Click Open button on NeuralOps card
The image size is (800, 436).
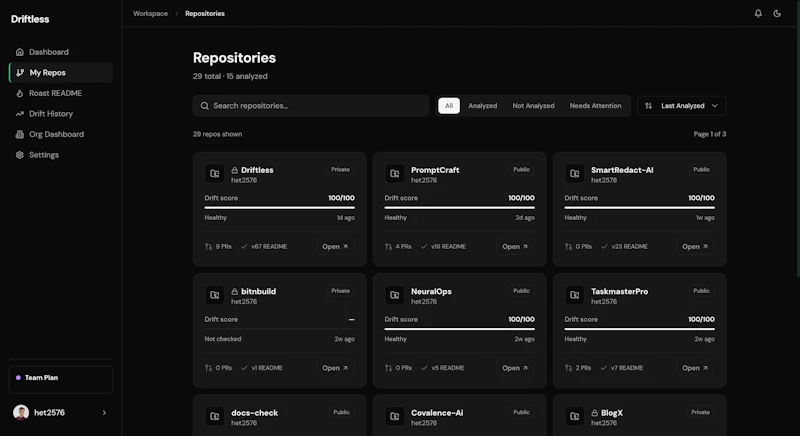(x=515, y=368)
